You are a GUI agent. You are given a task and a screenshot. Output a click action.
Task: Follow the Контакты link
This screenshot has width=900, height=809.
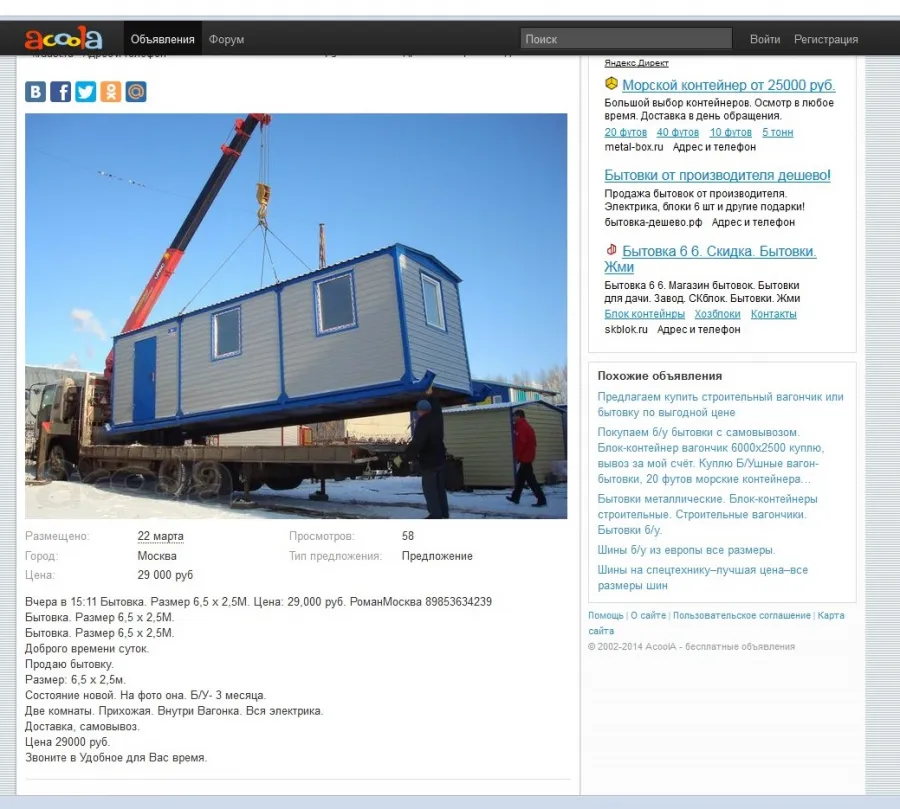774,314
